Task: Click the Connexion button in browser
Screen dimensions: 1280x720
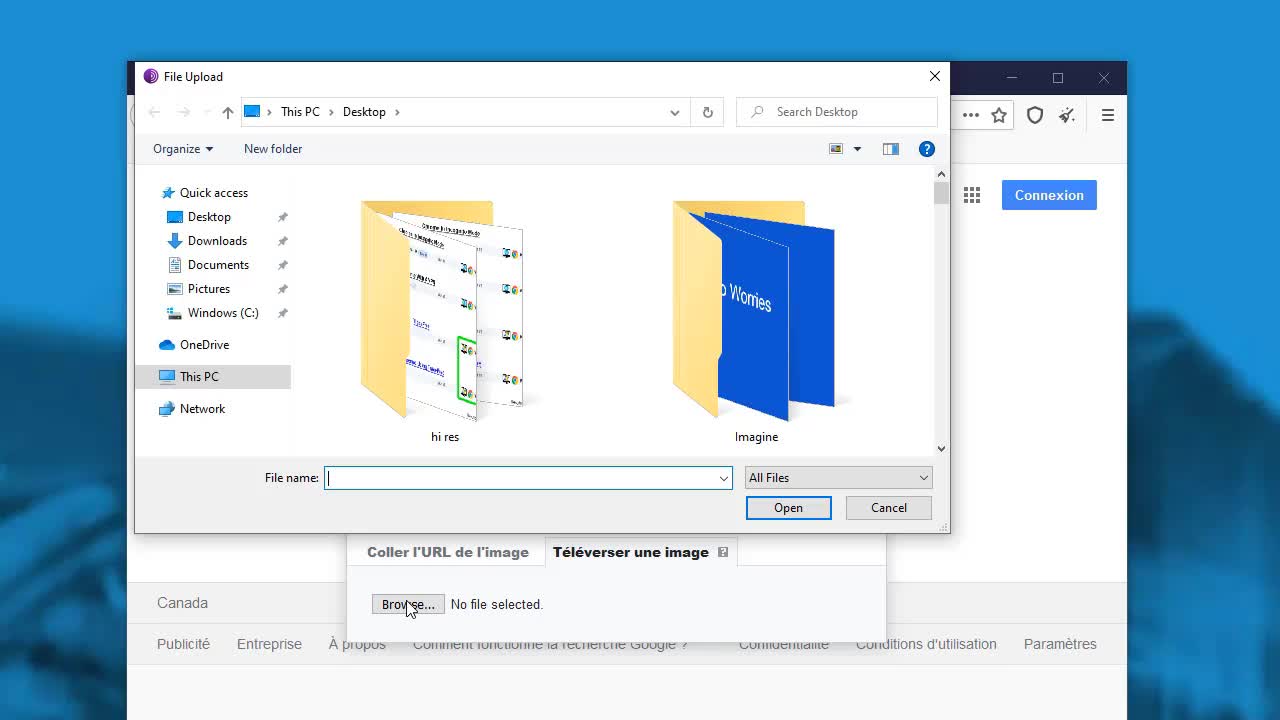Action: click(x=1049, y=195)
